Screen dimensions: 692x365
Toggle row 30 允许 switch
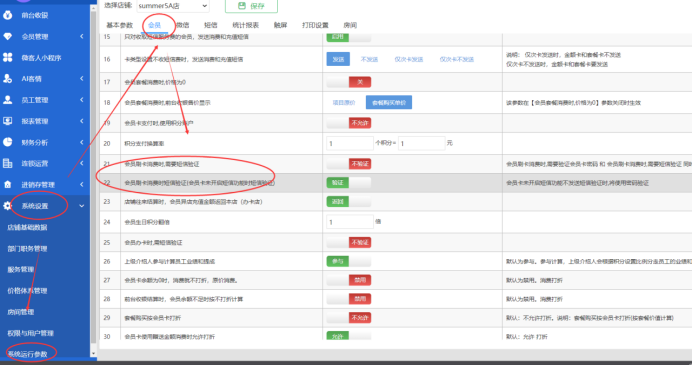[x=349, y=336]
